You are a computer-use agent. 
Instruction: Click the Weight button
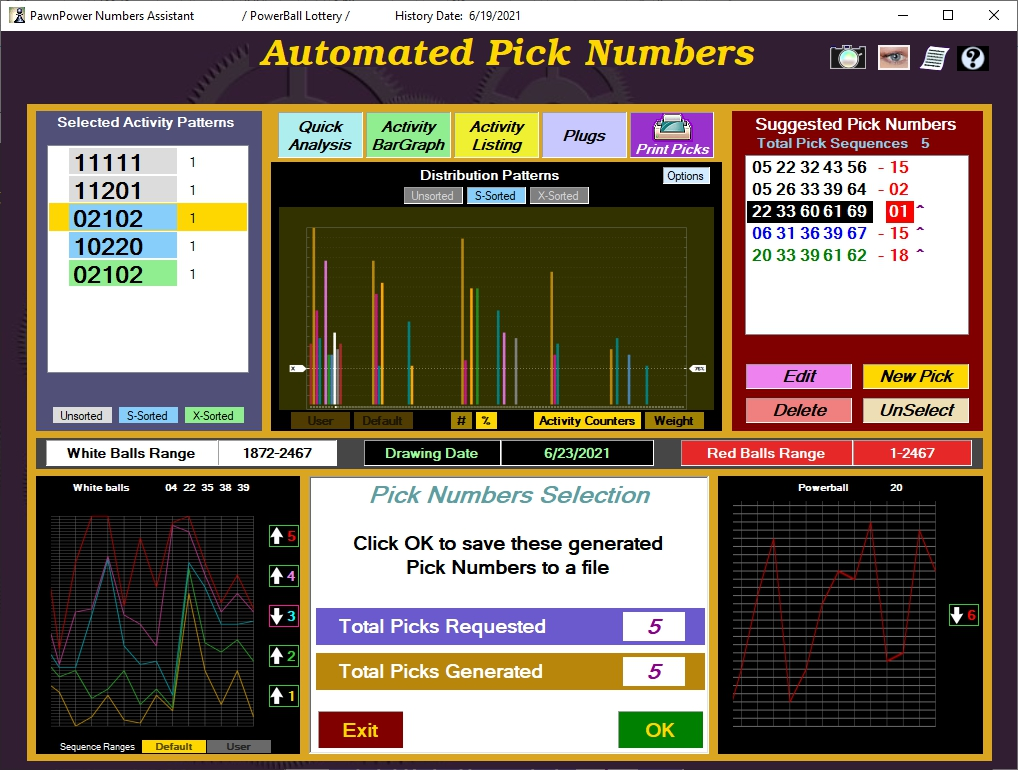674,421
